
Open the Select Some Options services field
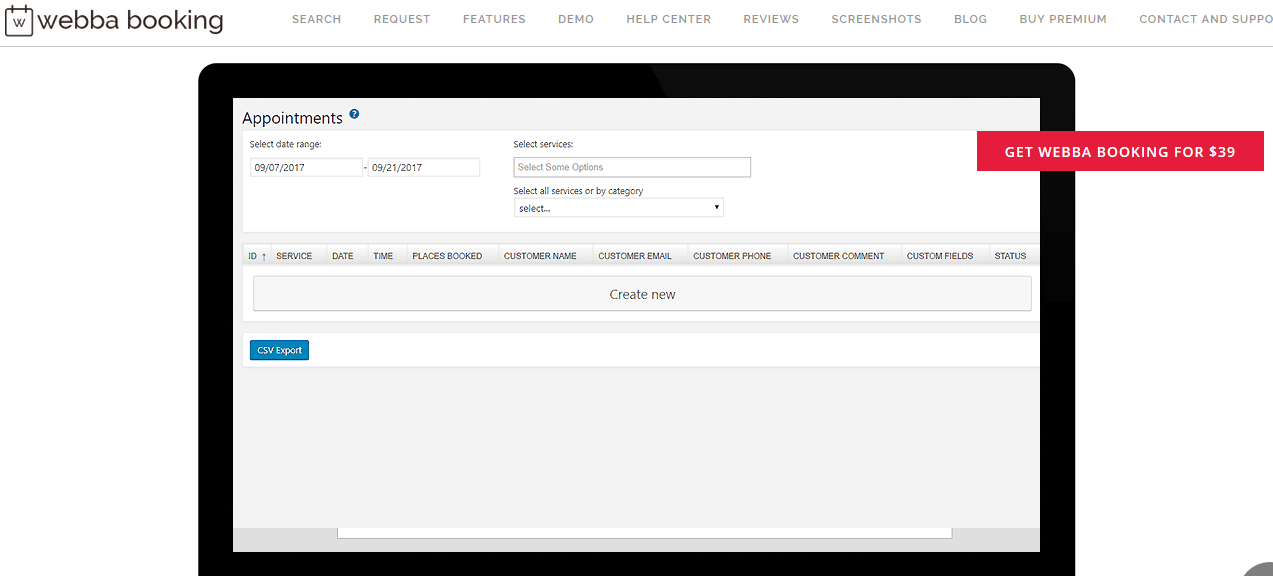(x=632, y=167)
